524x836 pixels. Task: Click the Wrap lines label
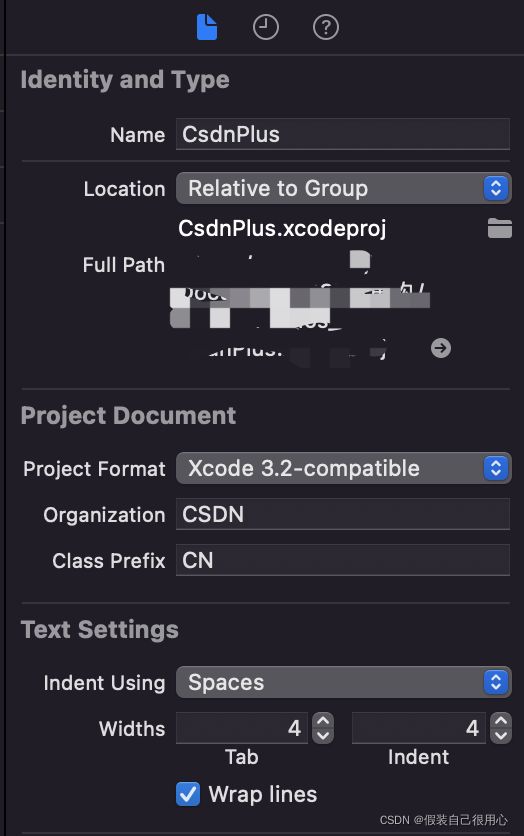[263, 794]
